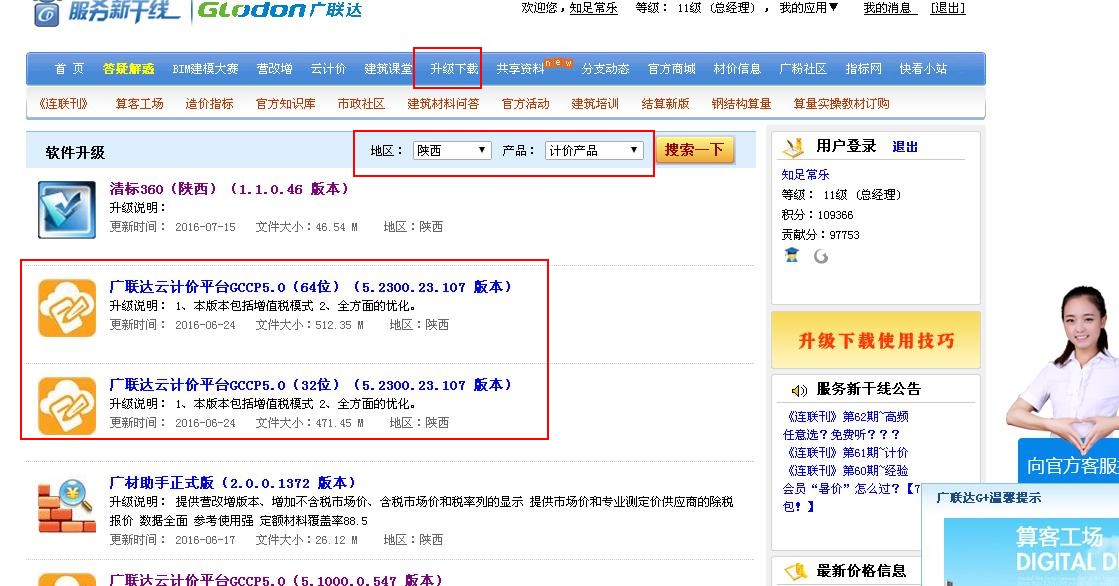Viewport: 1119px width, 586px height.
Task: Open the 广材助手正式版 2.0.0.1372 title link
Action: 233,483
